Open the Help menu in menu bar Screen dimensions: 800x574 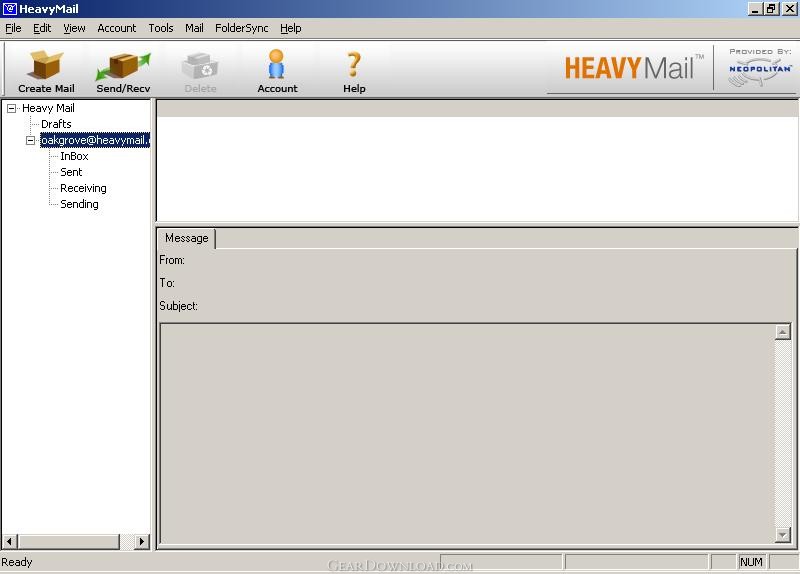tap(290, 28)
